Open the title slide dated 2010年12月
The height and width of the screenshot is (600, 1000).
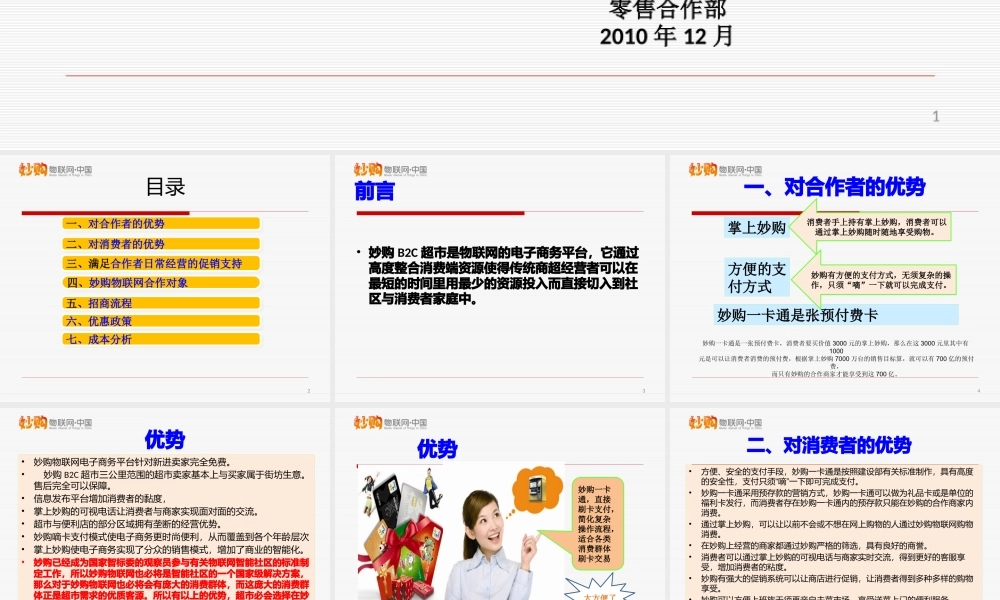pyautogui.click(x=500, y=73)
